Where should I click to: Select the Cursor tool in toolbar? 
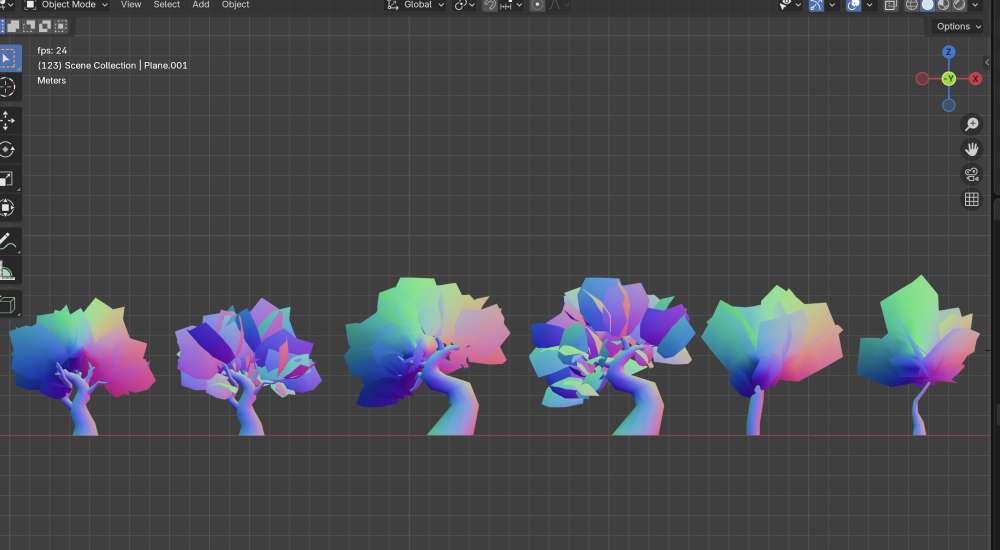pos(8,87)
